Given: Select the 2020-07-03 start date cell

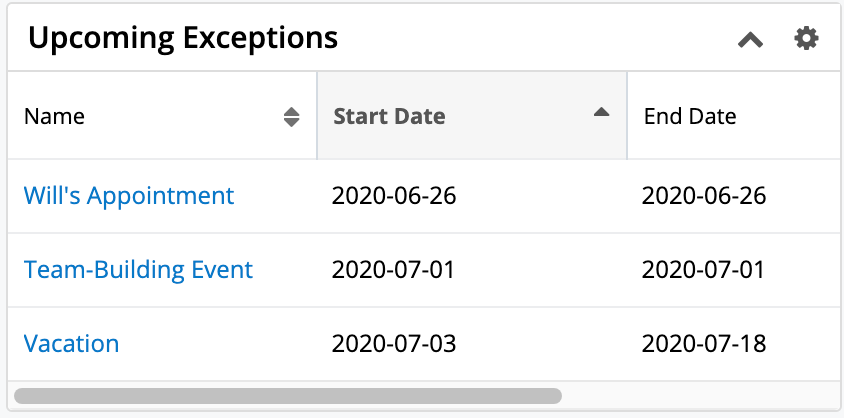Looking at the screenshot, I should click(x=394, y=345).
